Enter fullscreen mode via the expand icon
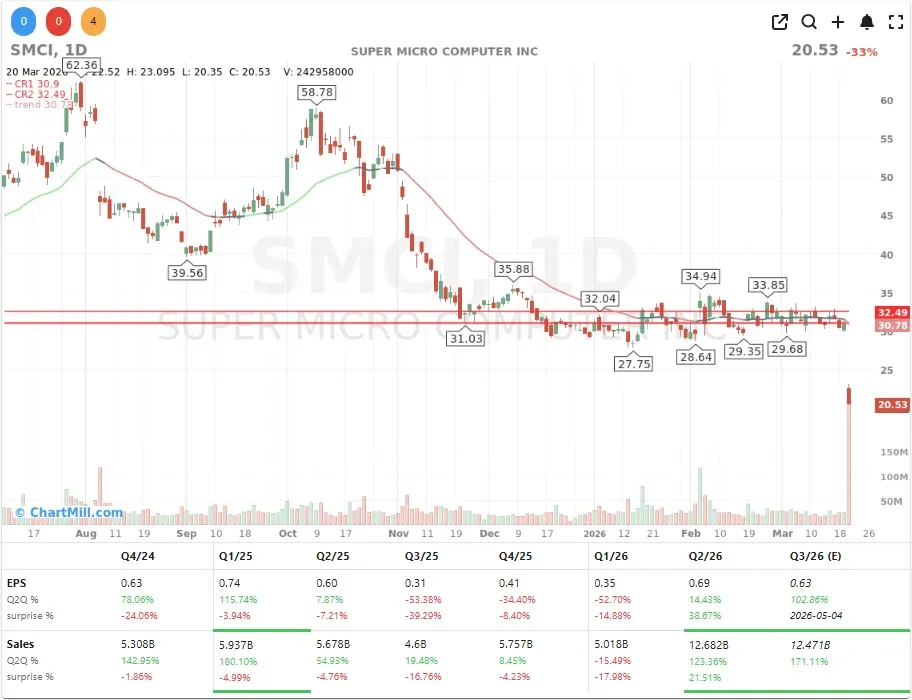912x700 pixels. tap(895, 21)
